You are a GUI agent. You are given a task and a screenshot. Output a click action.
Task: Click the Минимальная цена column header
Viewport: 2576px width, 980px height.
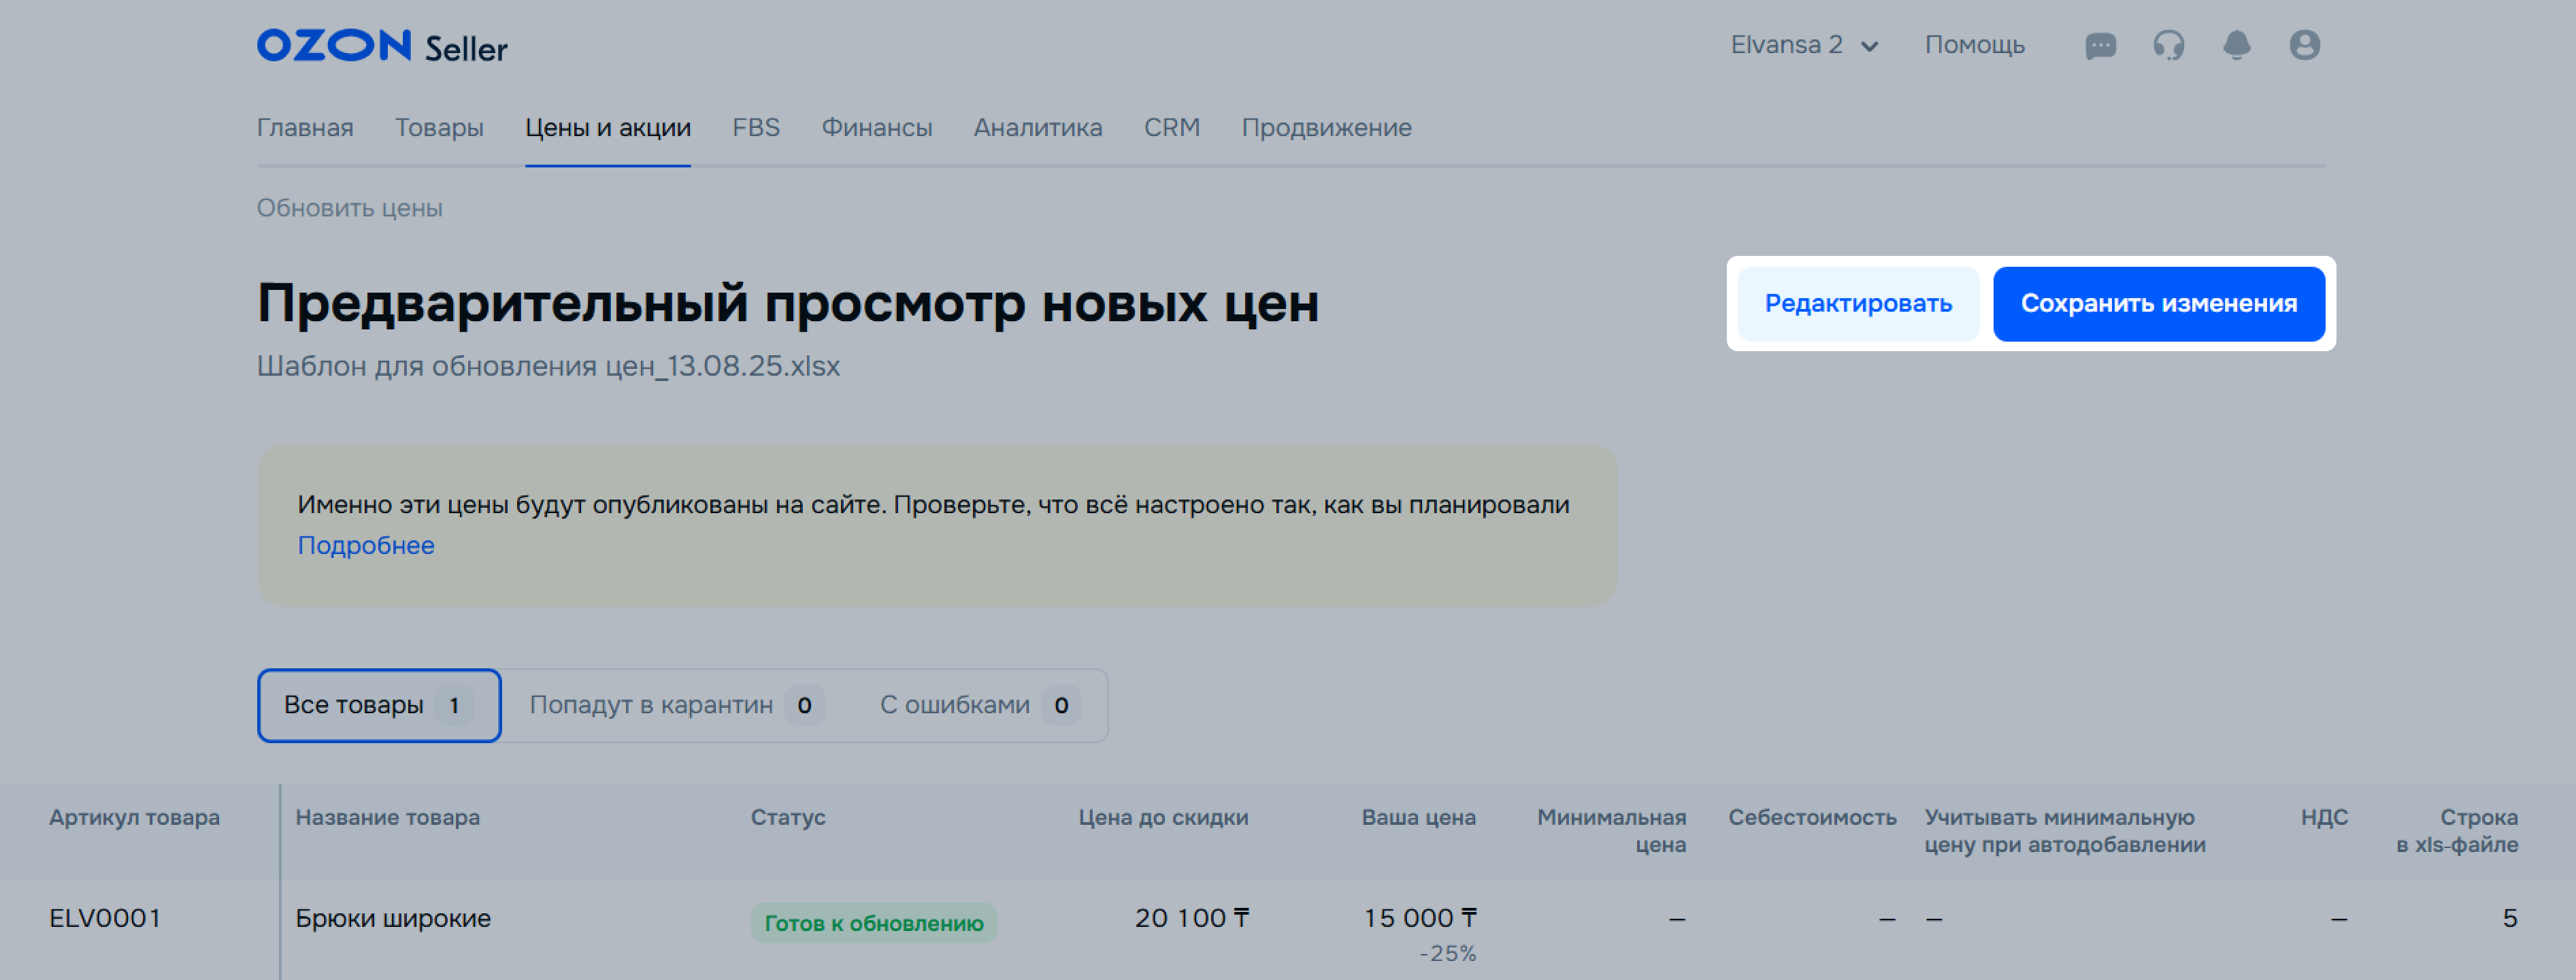click(x=1611, y=831)
